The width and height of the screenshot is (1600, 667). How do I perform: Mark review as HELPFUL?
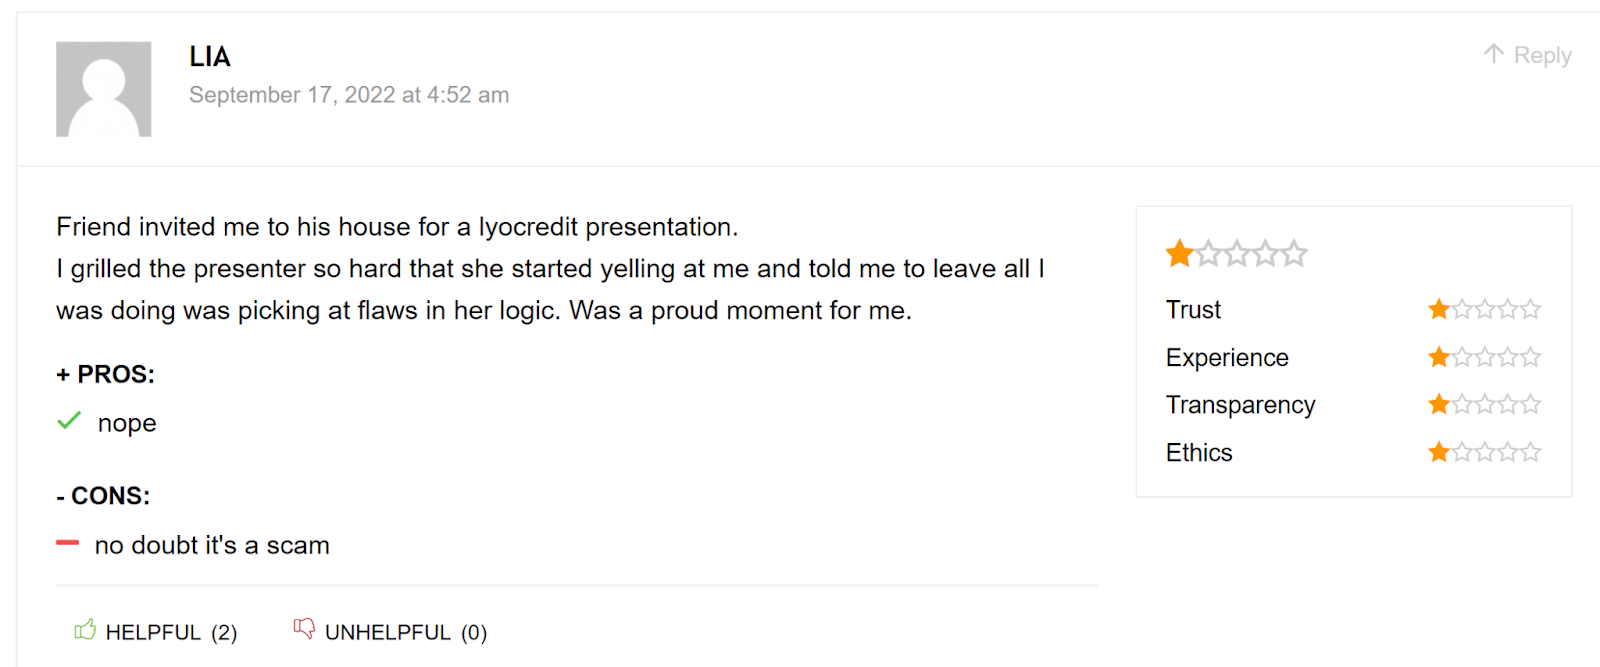click(170, 633)
